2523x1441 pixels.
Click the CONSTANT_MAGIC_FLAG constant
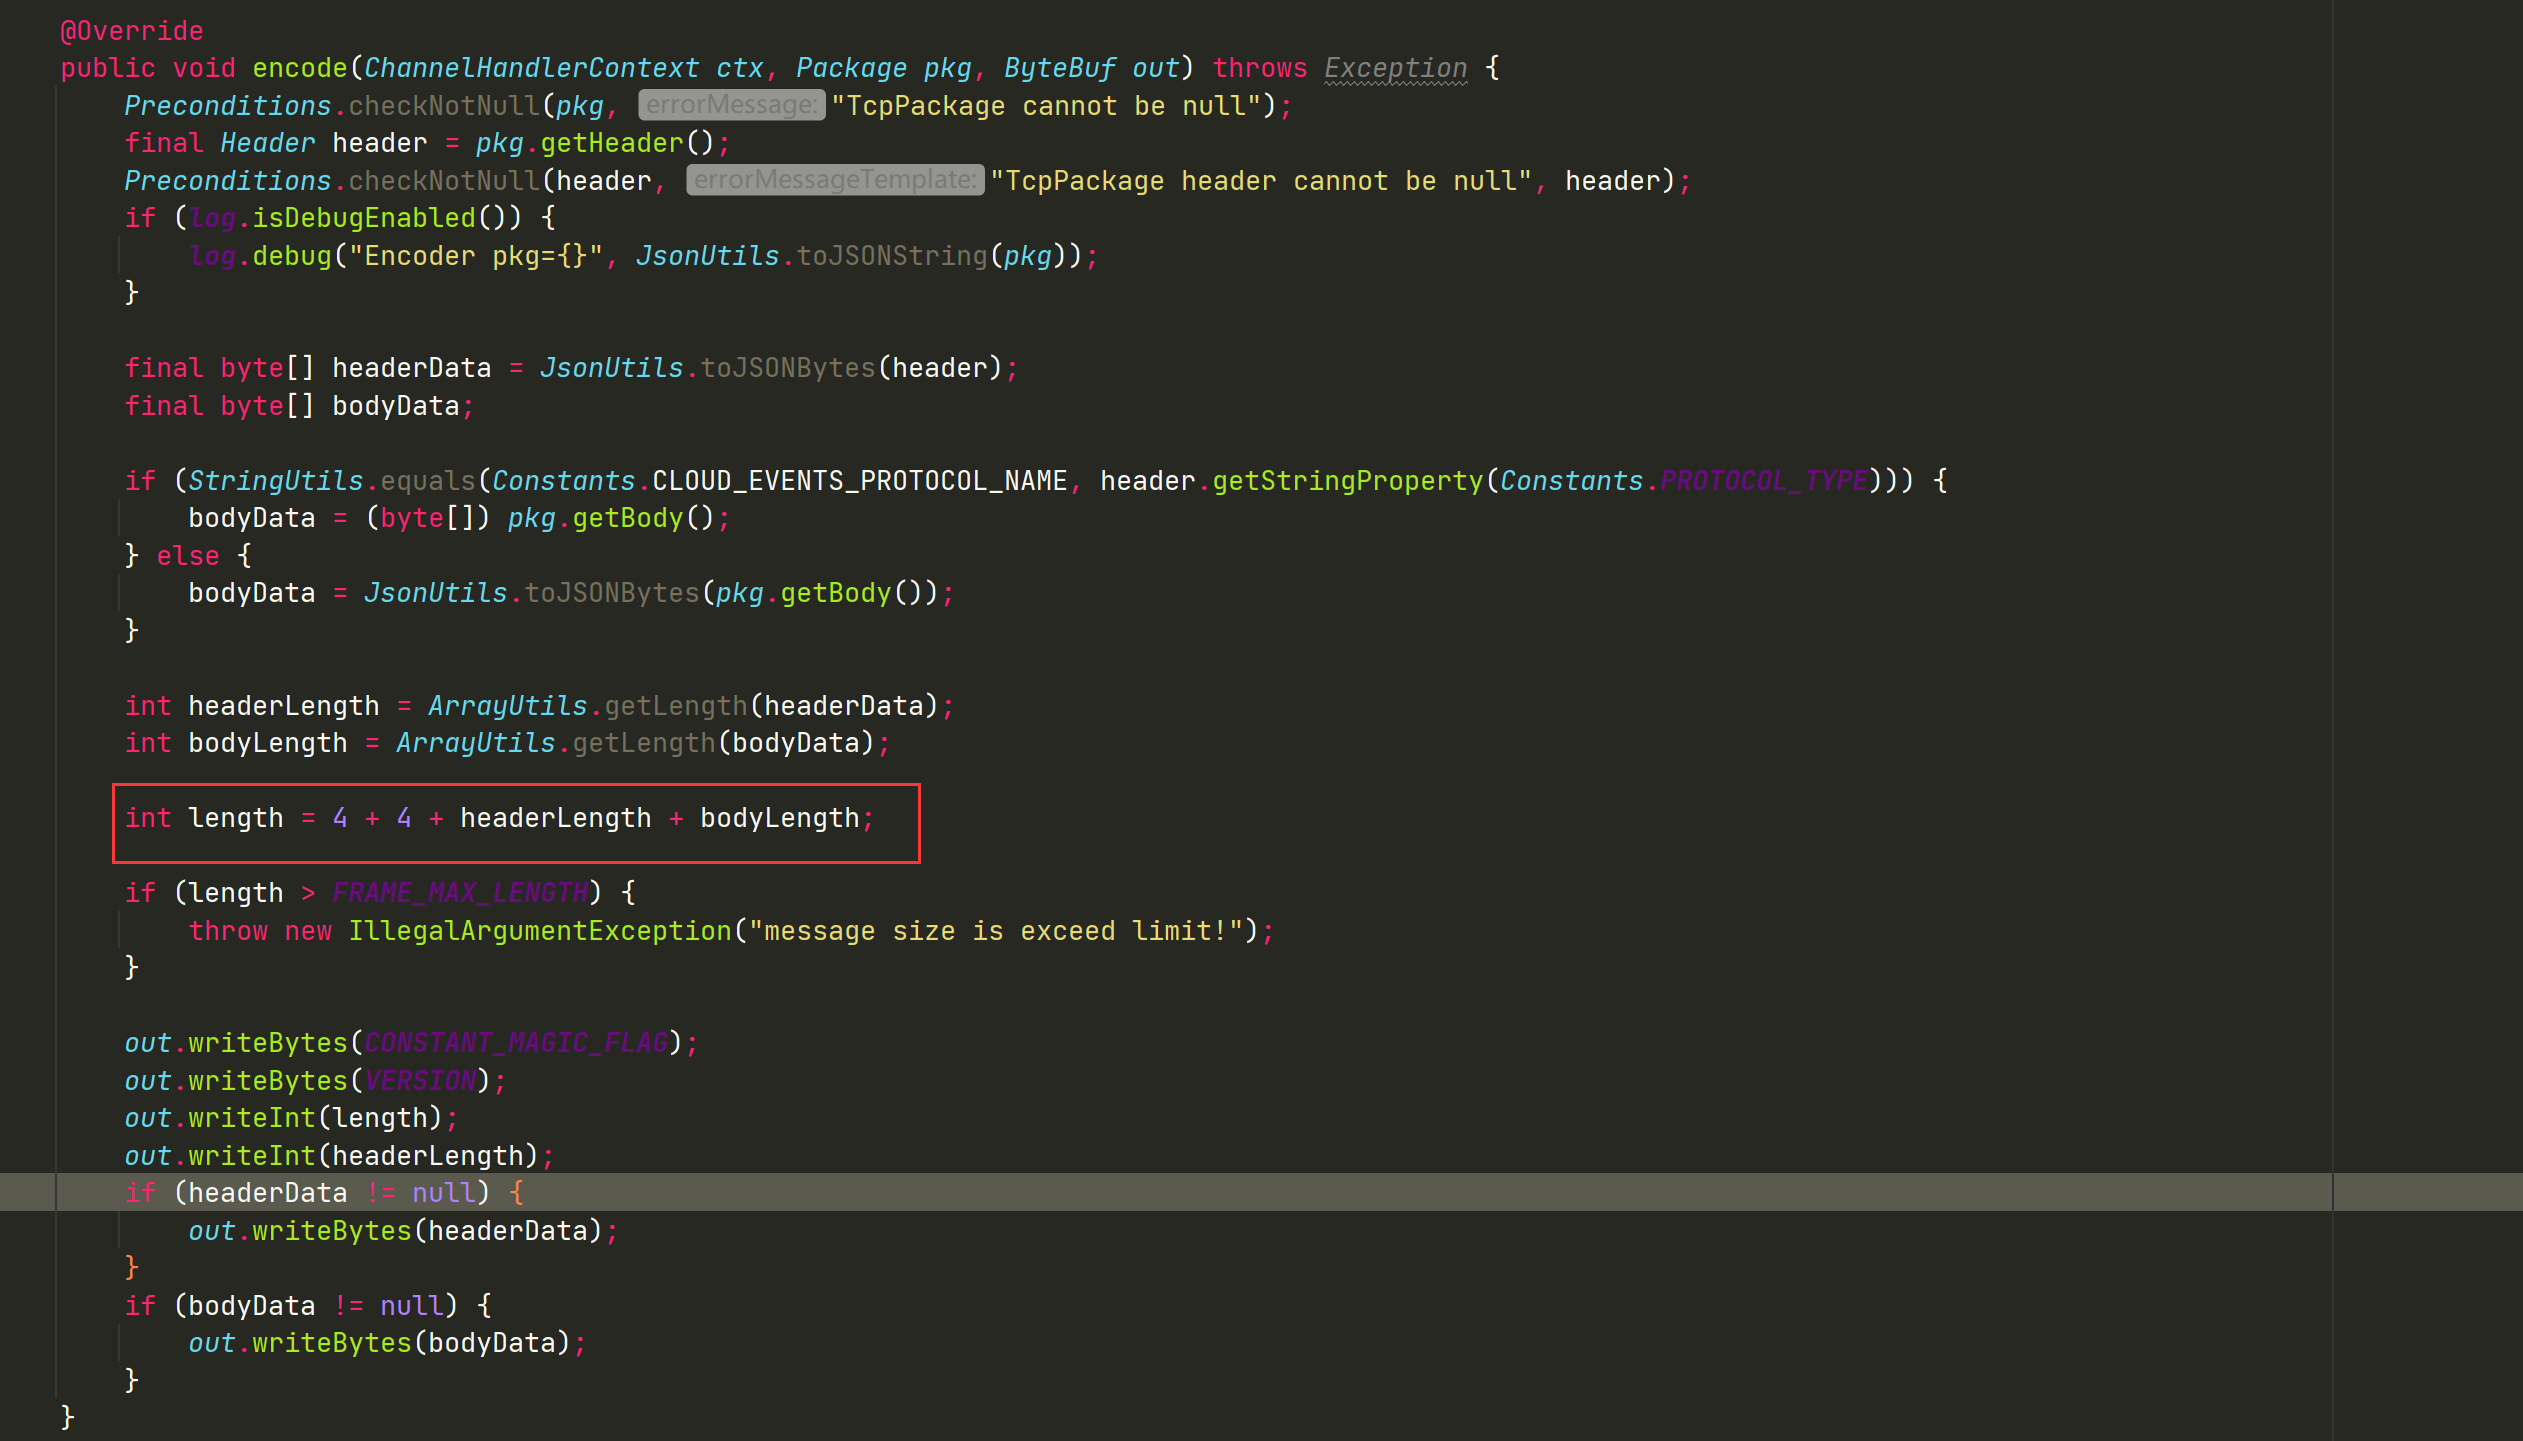click(x=515, y=1043)
